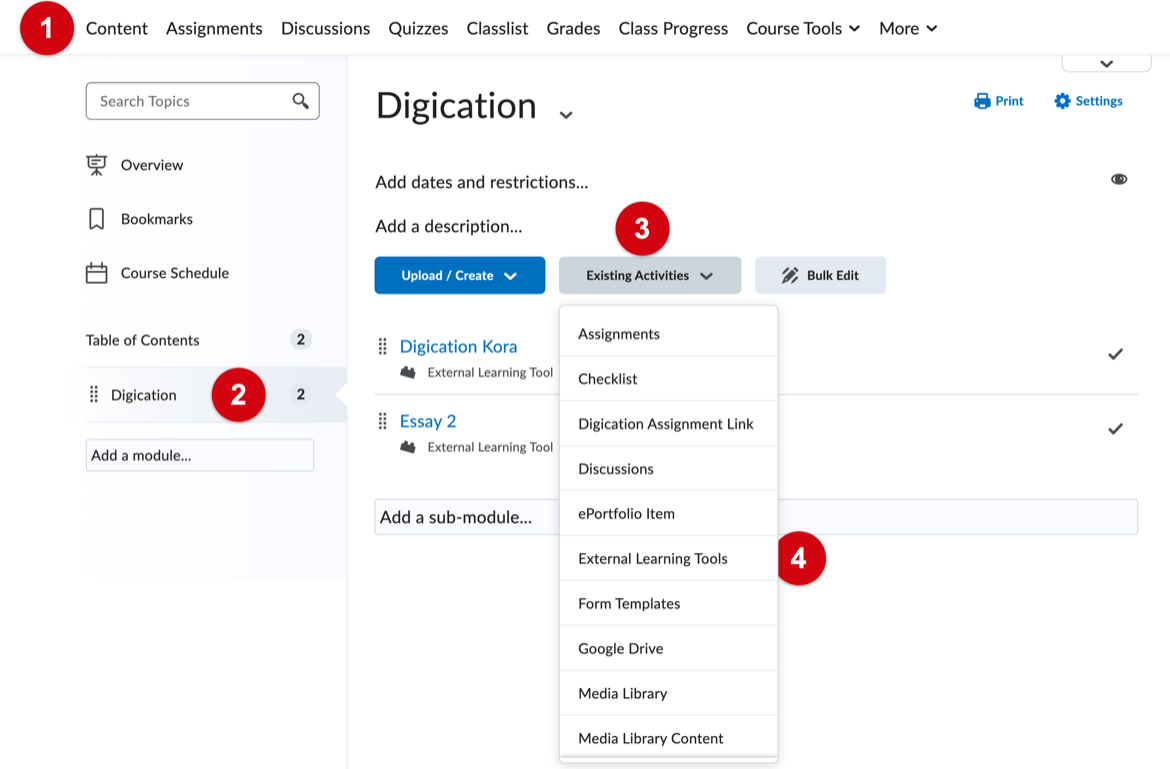Click the Add a module field
This screenshot has width=1170, height=769.
[x=200, y=455]
